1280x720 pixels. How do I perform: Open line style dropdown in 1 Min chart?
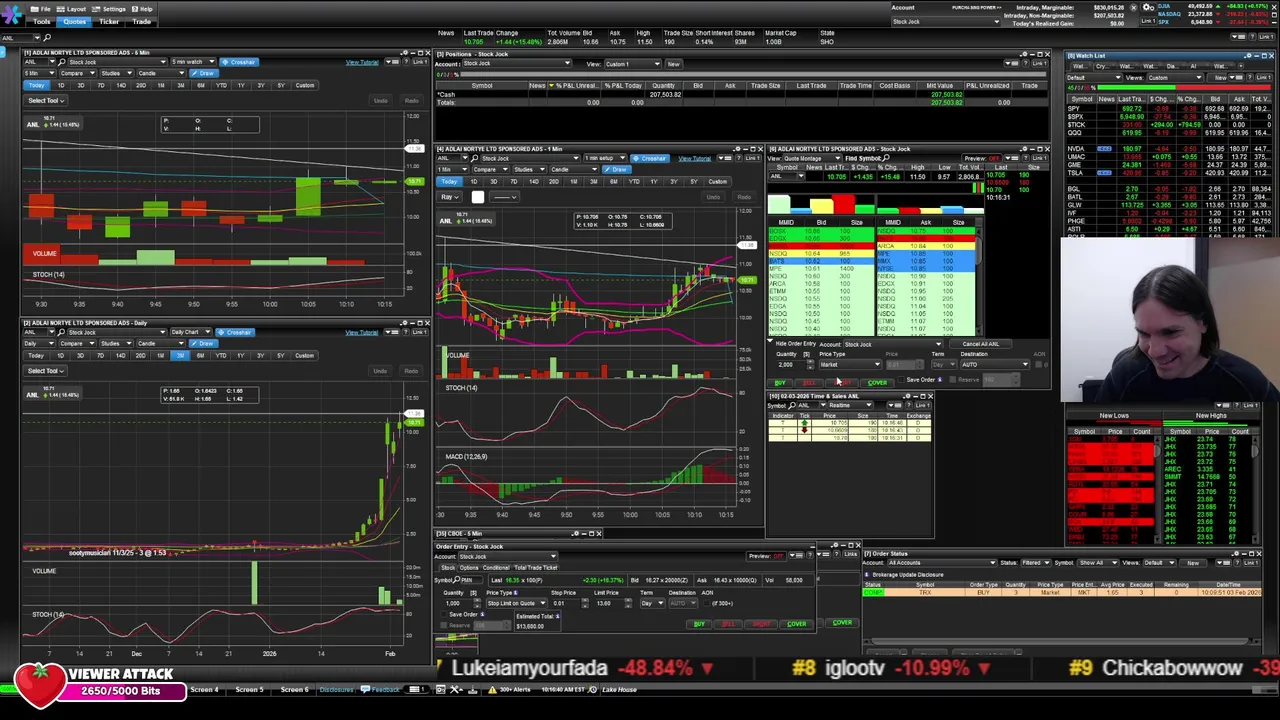point(506,197)
